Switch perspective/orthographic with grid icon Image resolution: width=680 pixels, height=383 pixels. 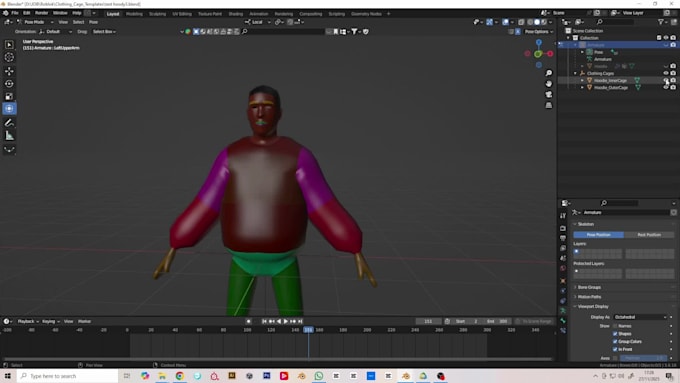pos(549,105)
